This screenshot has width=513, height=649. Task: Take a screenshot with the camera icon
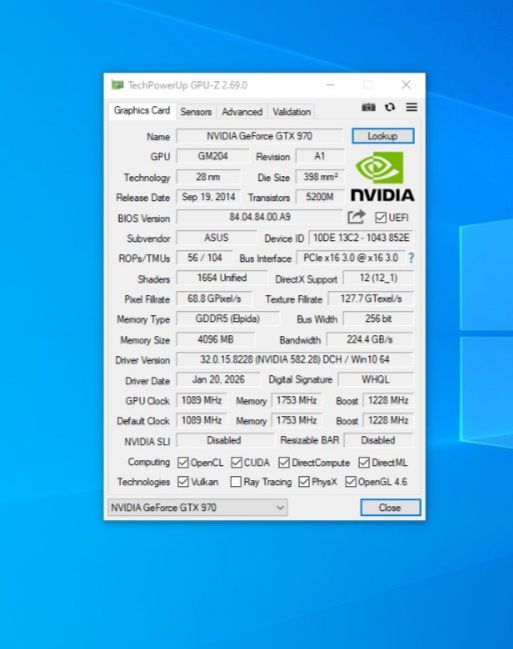click(x=368, y=108)
